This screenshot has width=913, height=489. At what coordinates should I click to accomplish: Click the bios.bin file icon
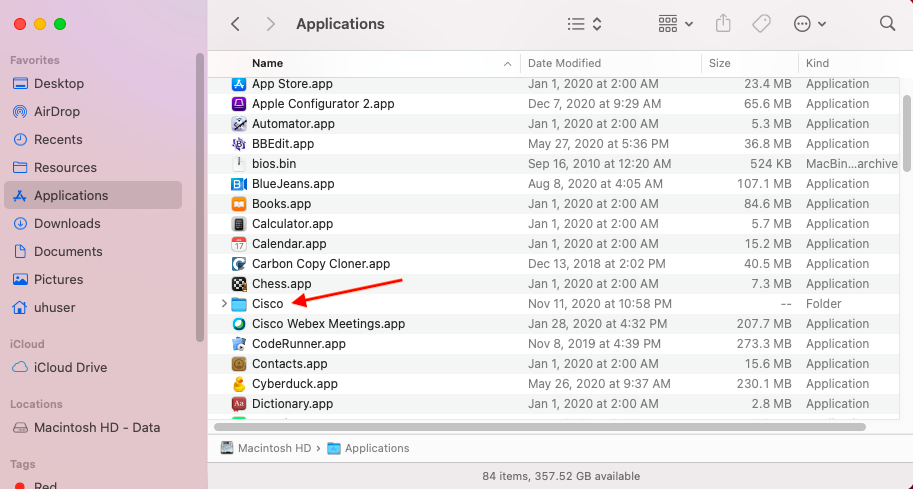(239, 164)
